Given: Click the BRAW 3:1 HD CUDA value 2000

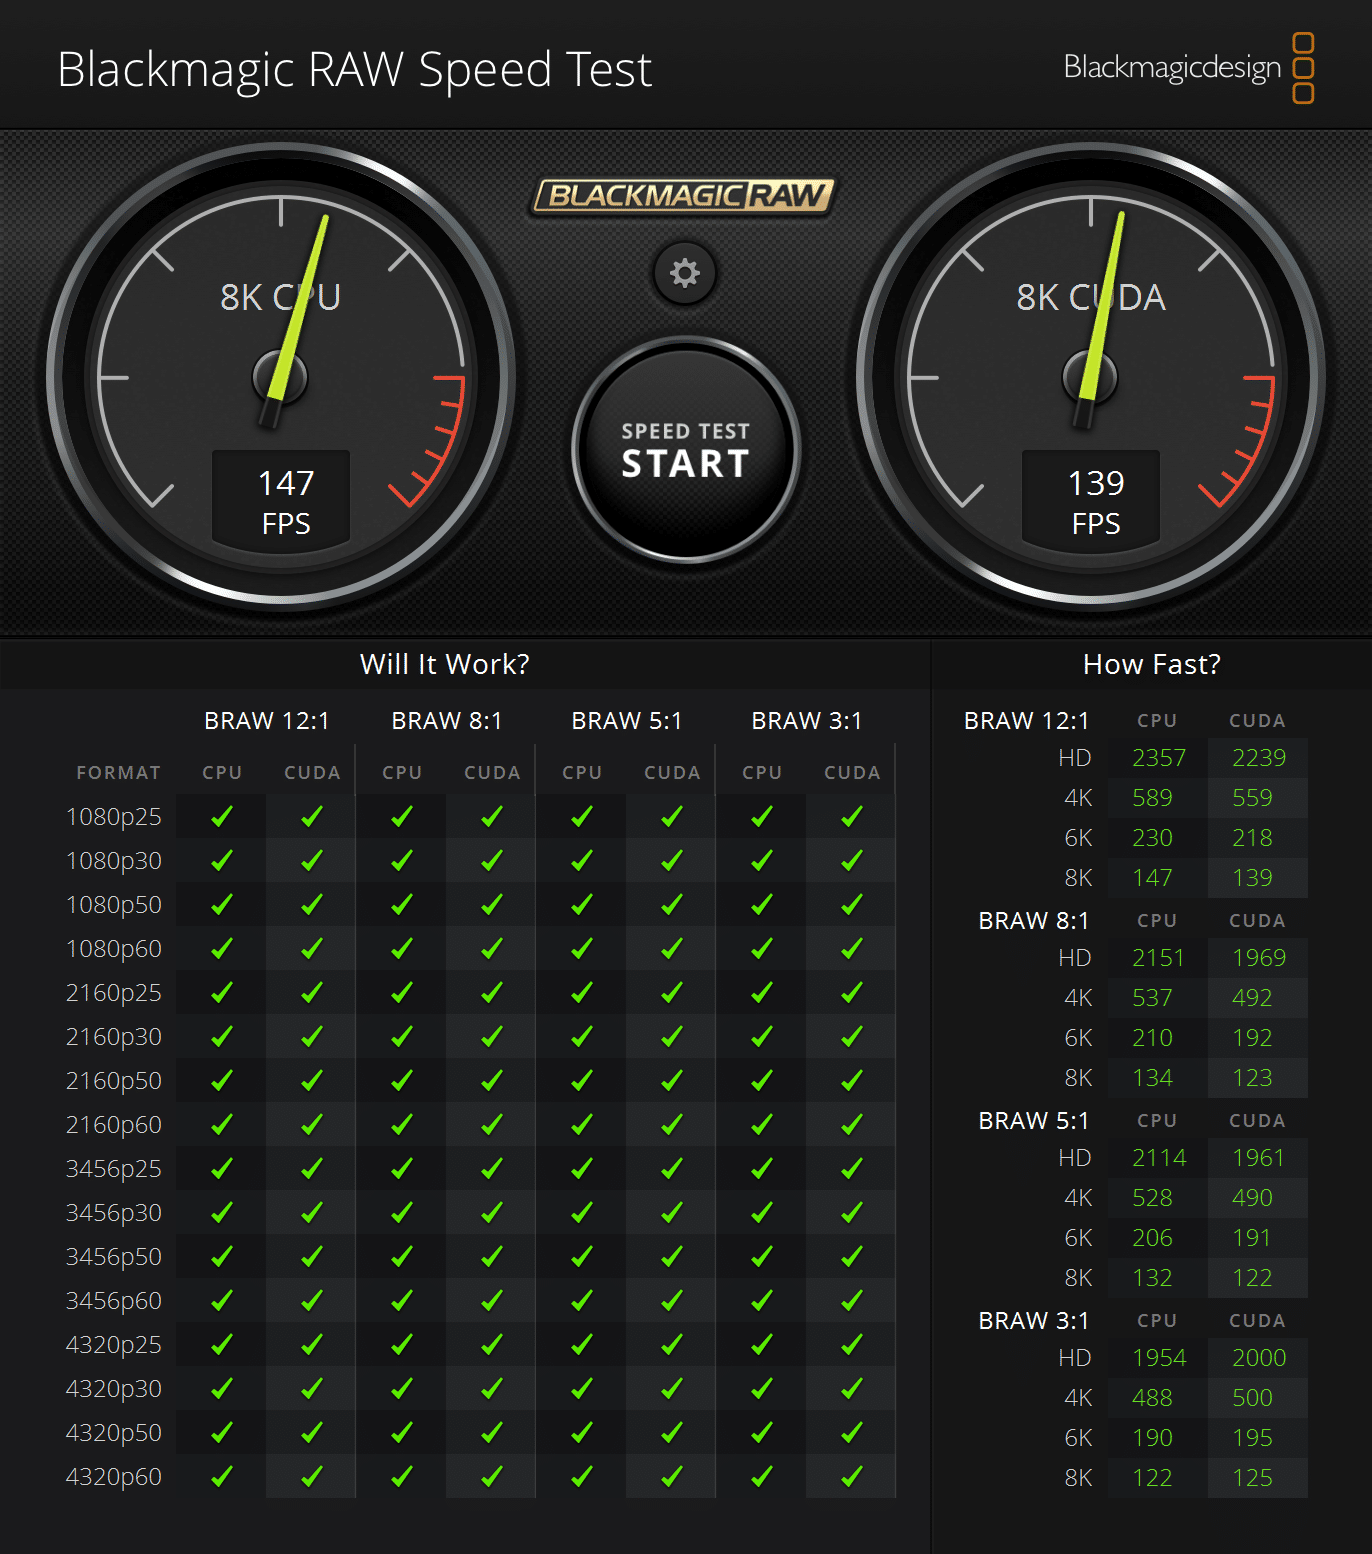Looking at the screenshot, I should [x=1258, y=1358].
